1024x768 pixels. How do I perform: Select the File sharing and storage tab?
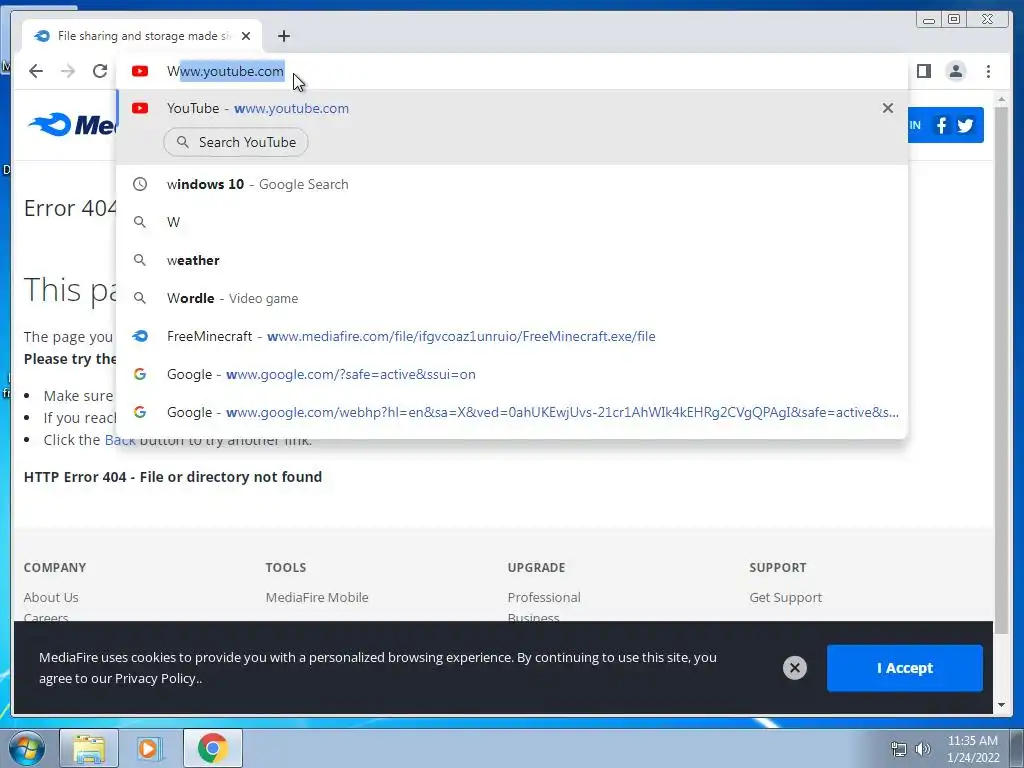142,36
